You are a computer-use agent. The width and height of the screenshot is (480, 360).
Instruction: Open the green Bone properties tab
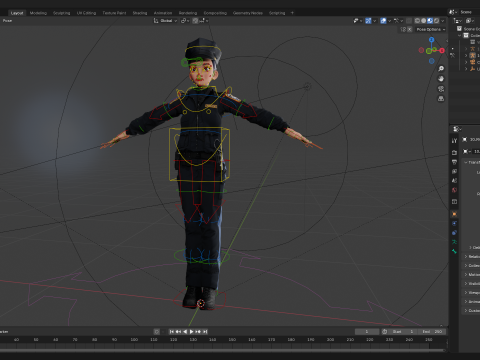coord(454,251)
